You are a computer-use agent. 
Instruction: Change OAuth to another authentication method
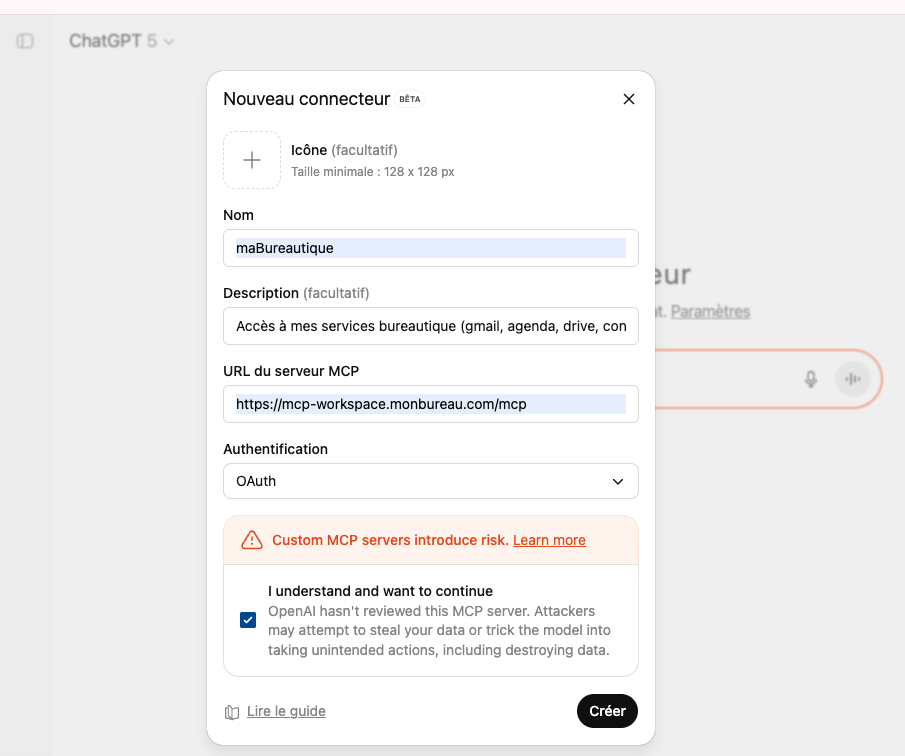pos(430,481)
